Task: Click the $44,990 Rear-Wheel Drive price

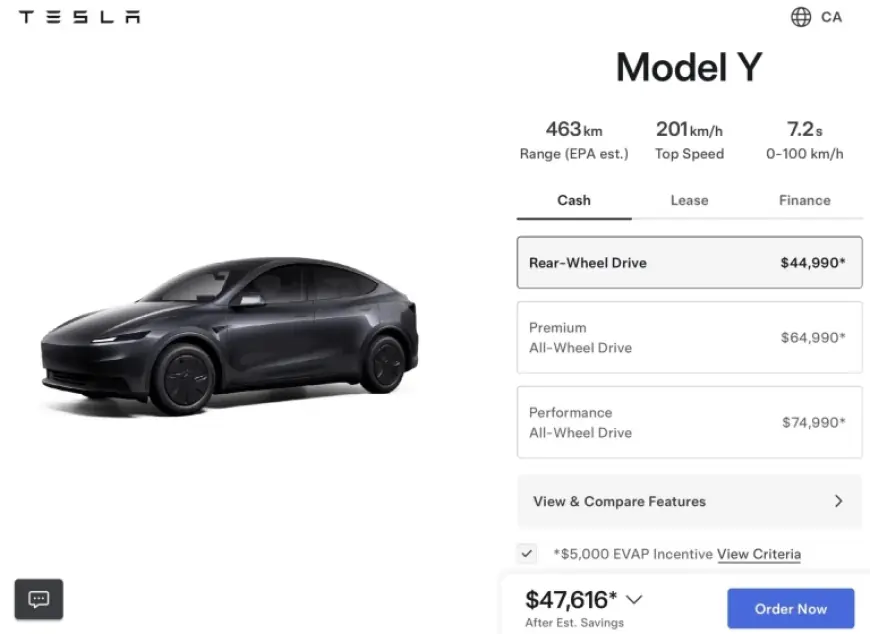Action: [814, 262]
